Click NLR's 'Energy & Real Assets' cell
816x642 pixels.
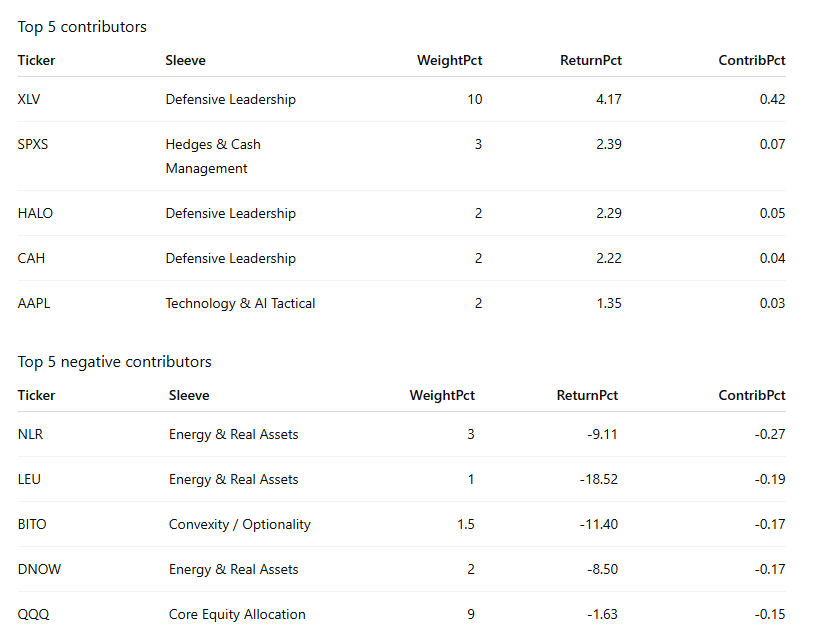[234, 434]
